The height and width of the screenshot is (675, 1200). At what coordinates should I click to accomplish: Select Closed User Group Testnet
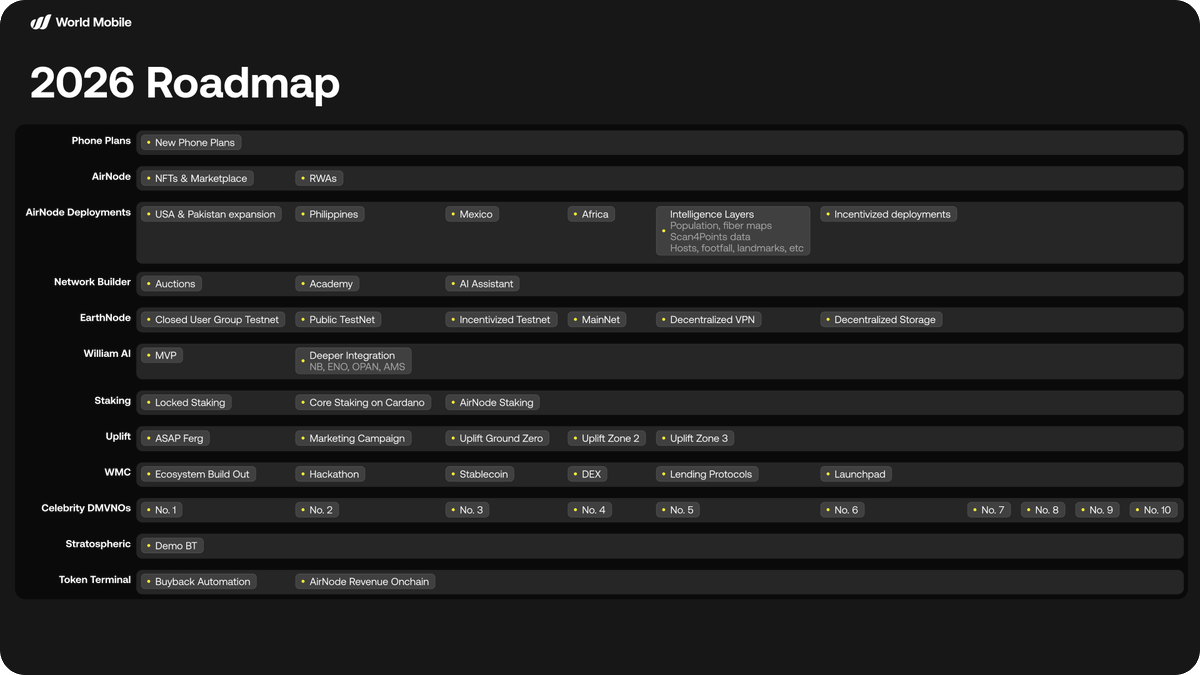pyautogui.click(x=214, y=320)
